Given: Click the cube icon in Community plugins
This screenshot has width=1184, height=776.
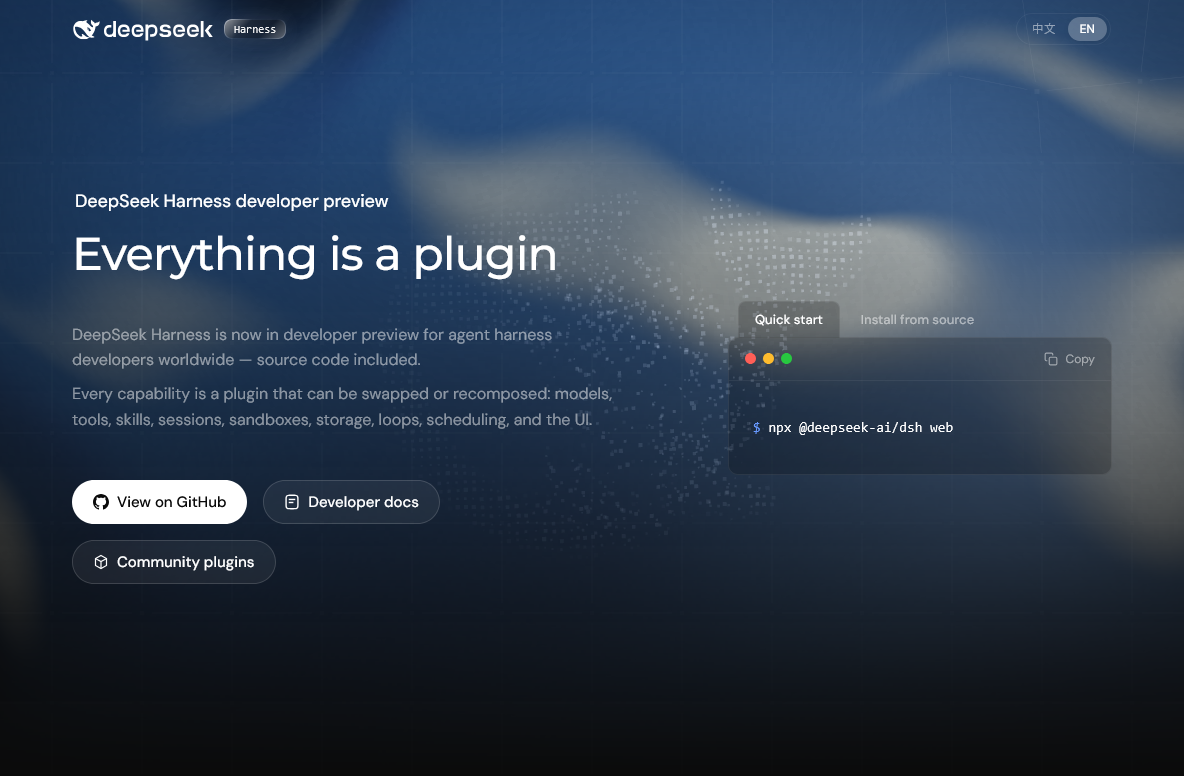Looking at the screenshot, I should 100,562.
